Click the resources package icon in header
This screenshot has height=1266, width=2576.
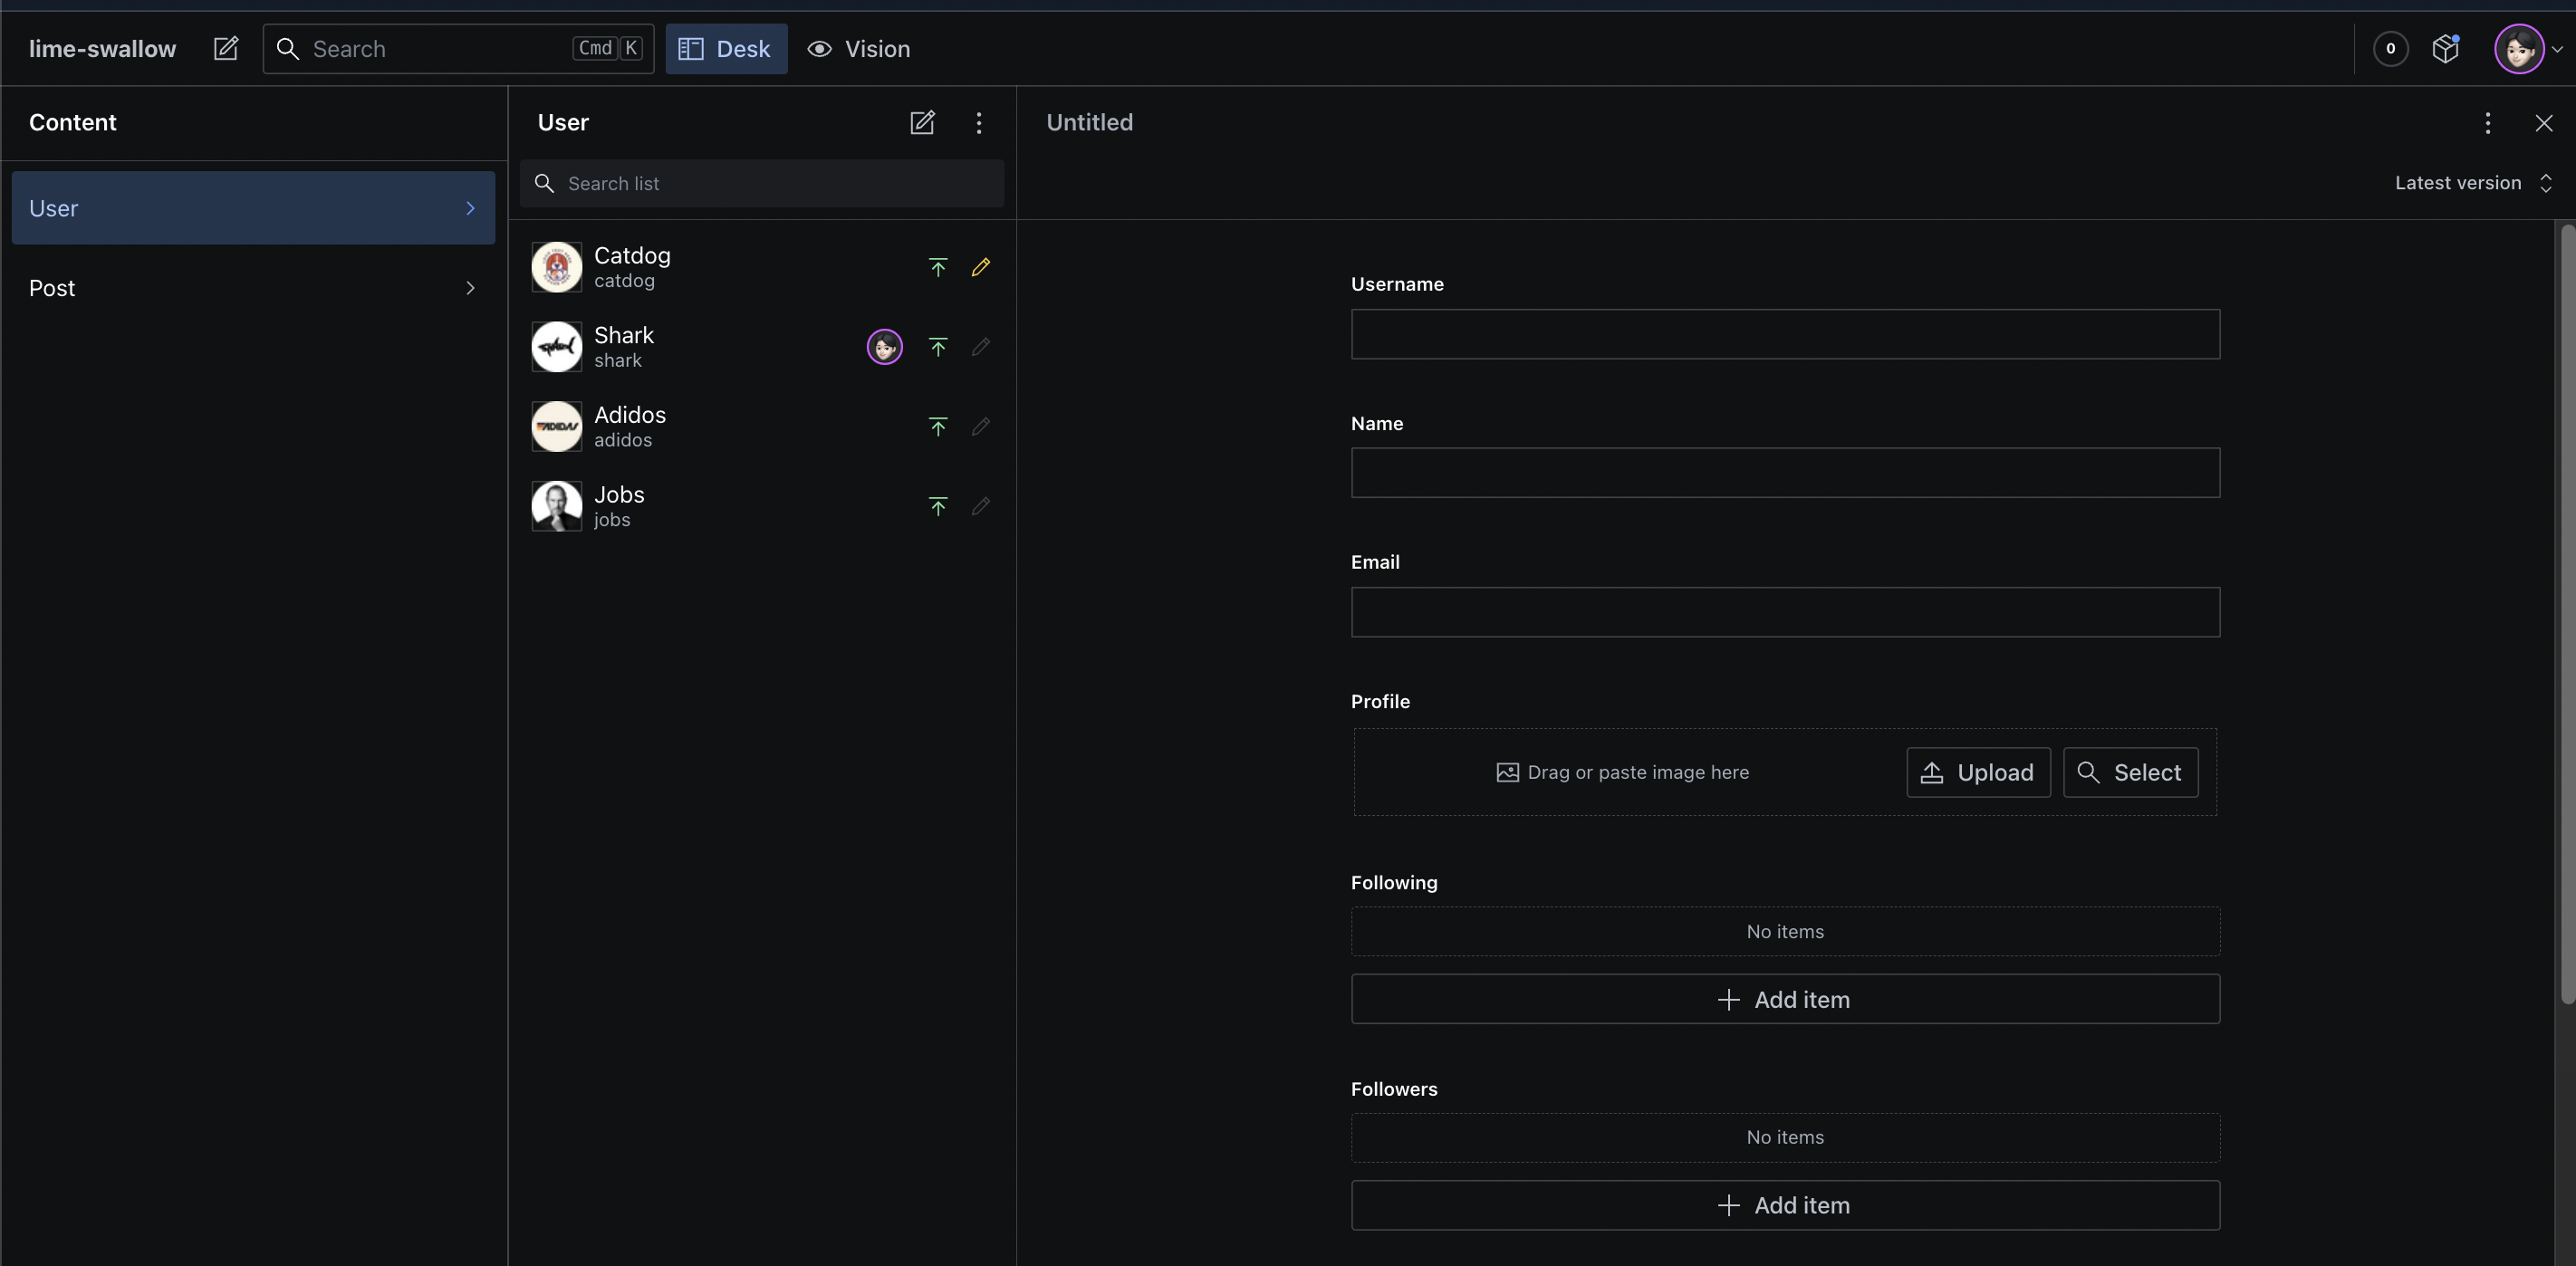click(x=2445, y=48)
